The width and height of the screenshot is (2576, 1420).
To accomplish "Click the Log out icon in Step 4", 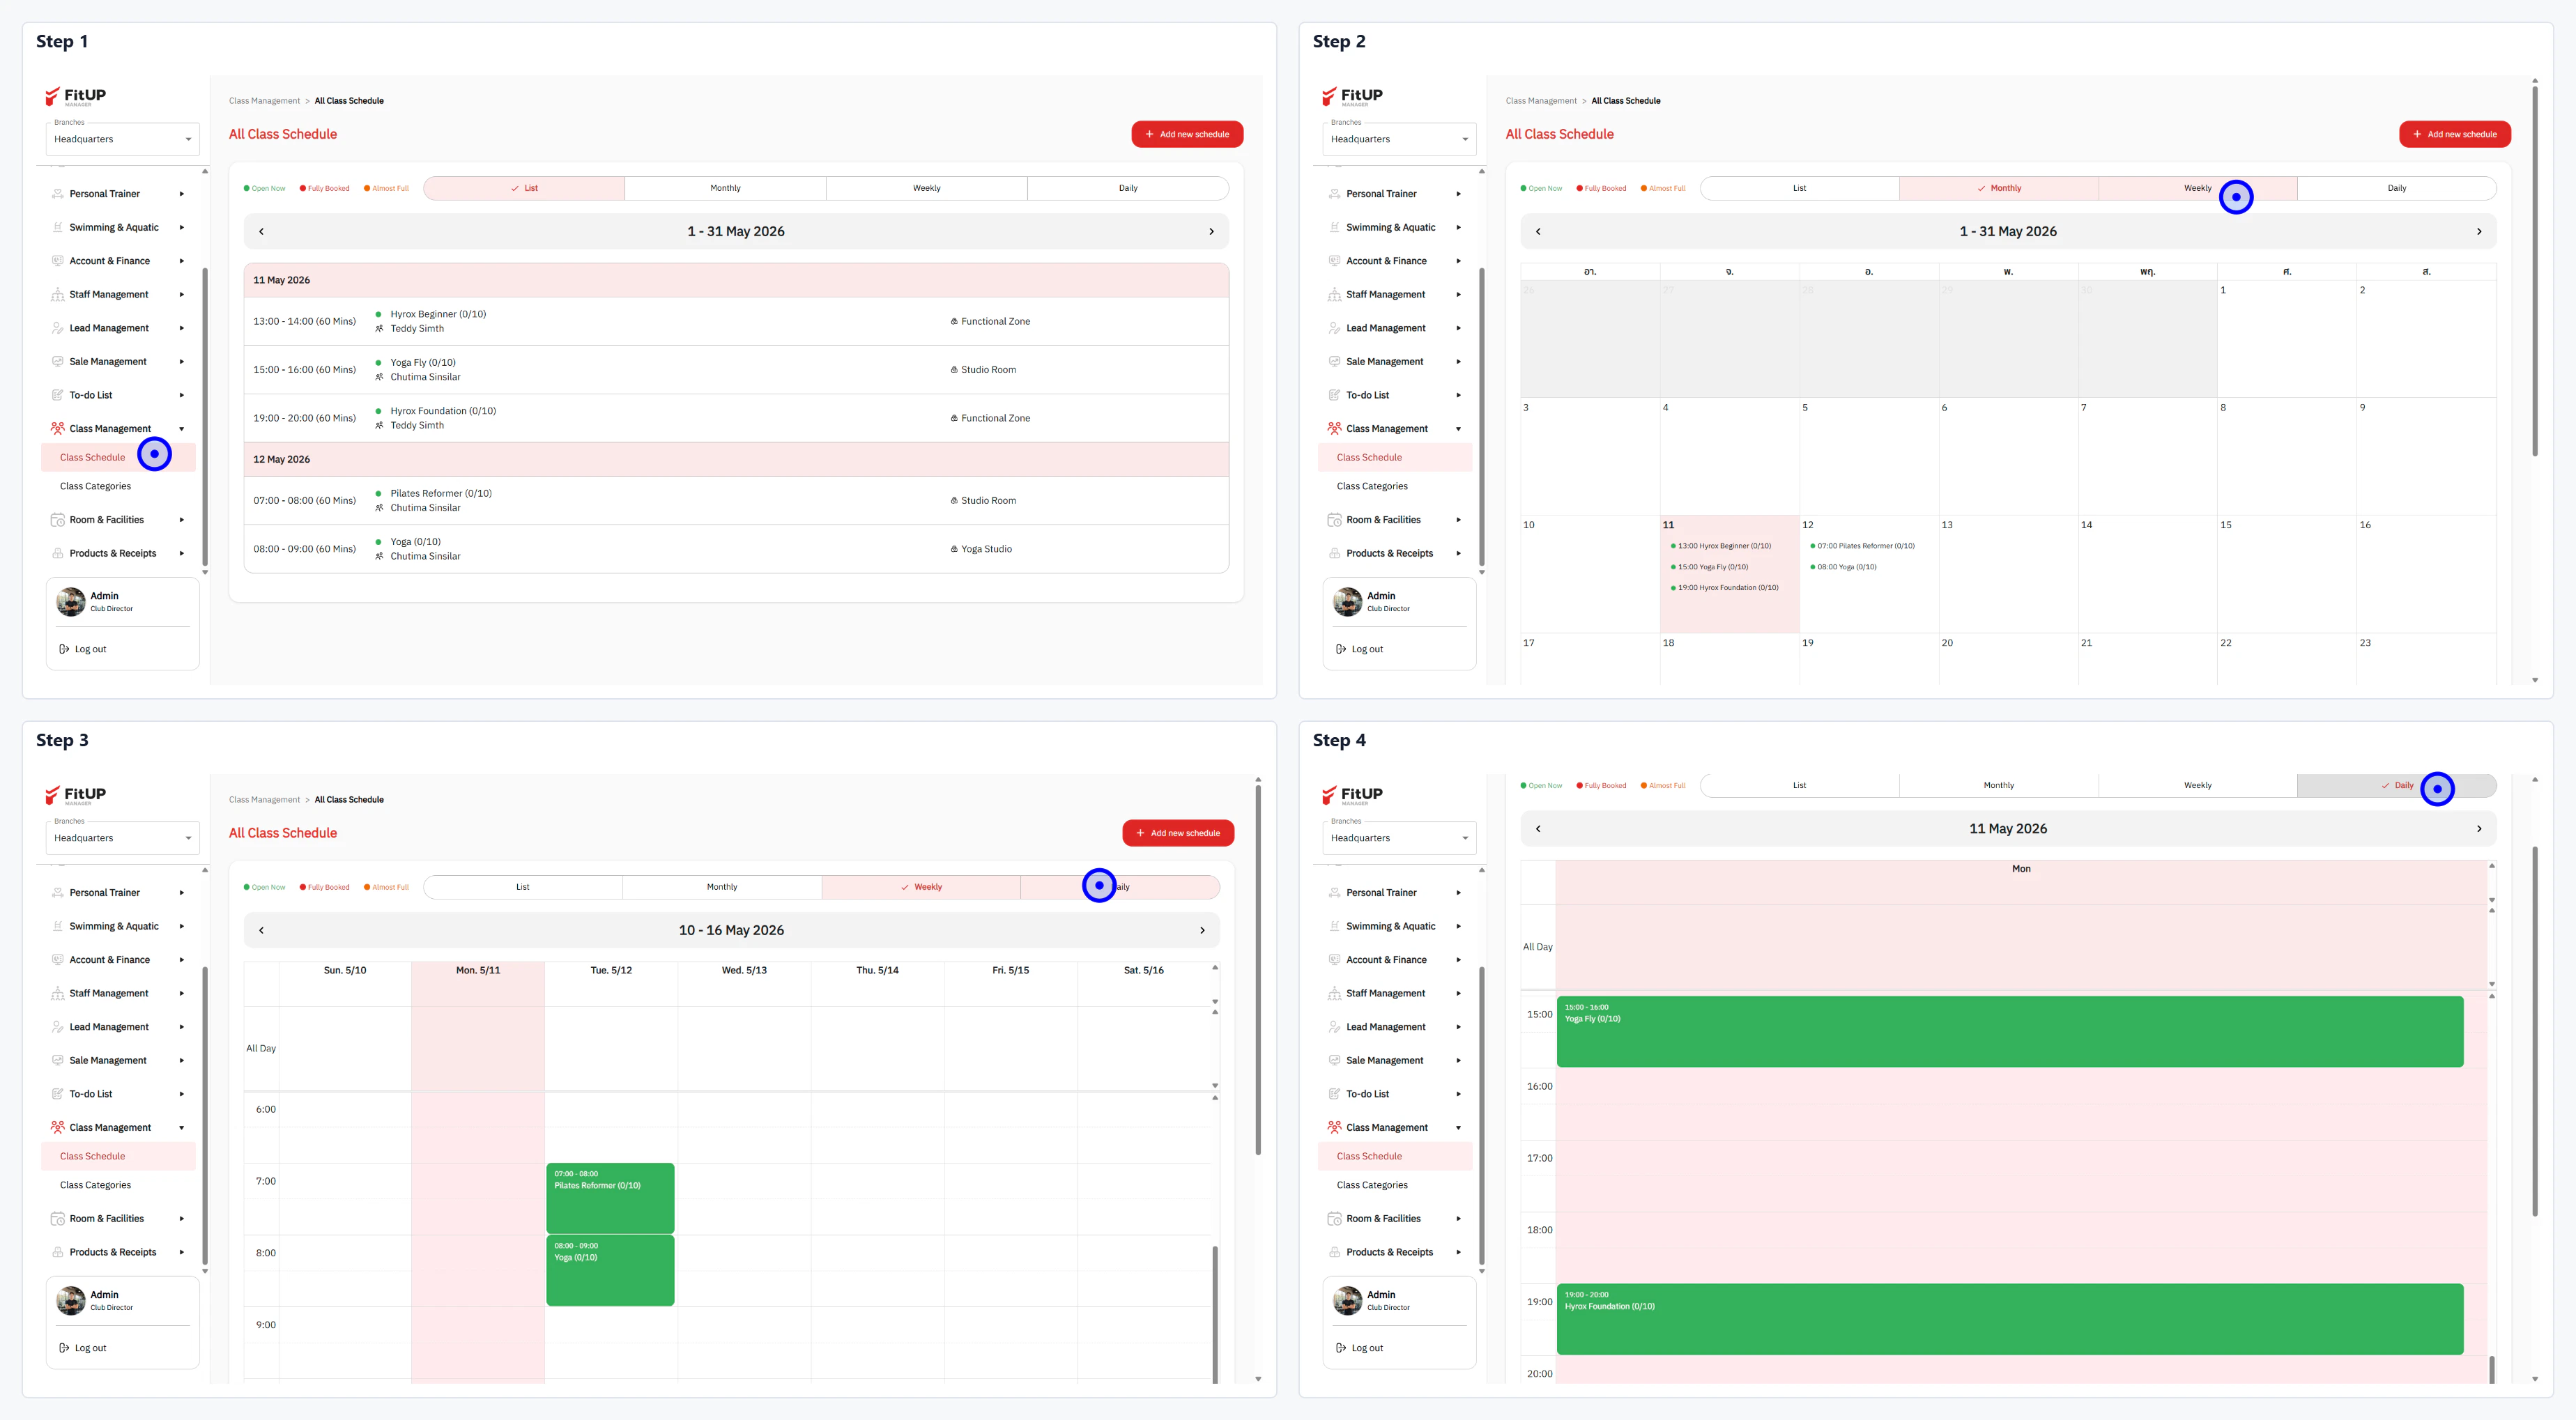I will tap(1341, 1348).
